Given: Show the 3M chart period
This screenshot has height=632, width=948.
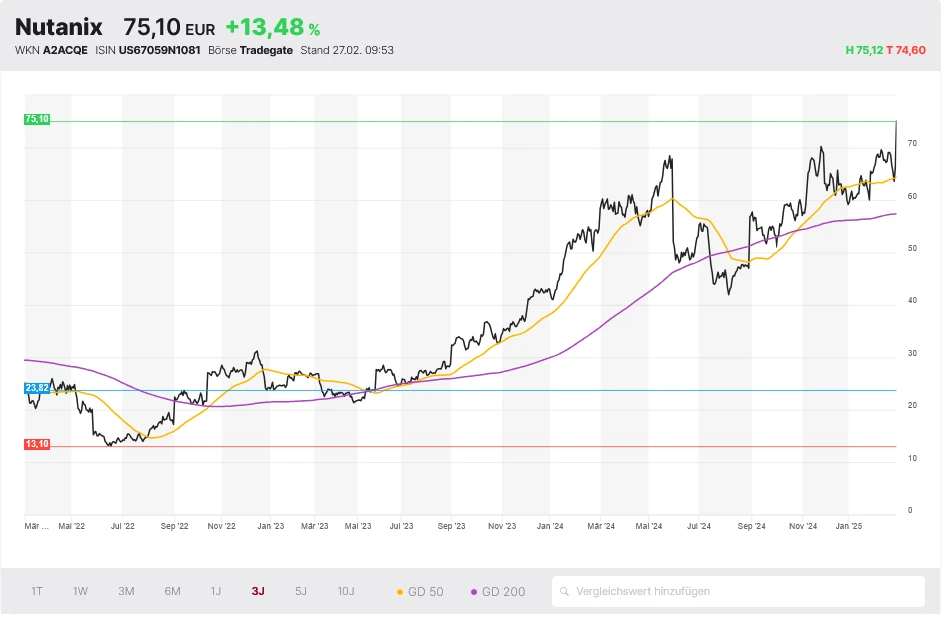Looking at the screenshot, I should tap(126, 591).
